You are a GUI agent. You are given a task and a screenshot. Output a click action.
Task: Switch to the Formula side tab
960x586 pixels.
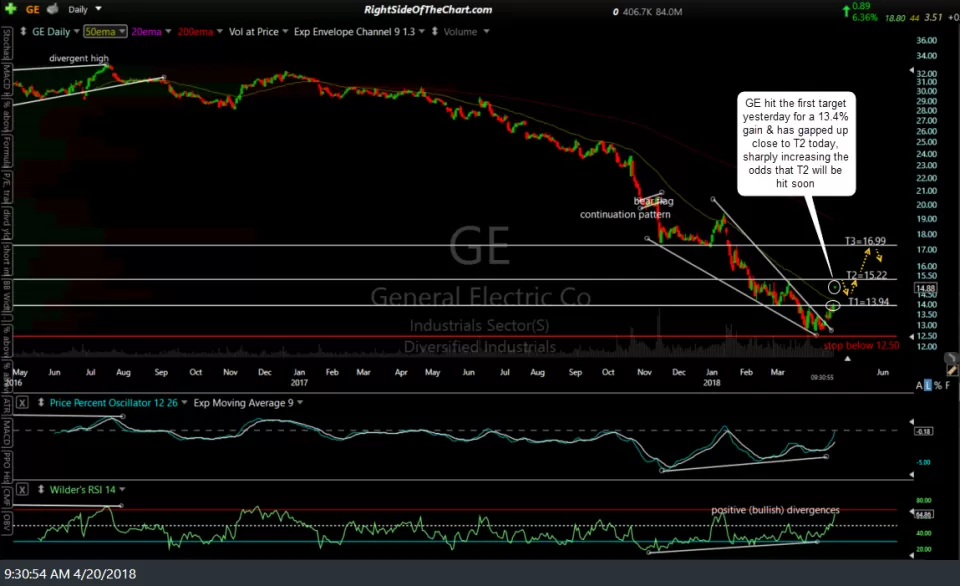pyautogui.click(x=6, y=151)
